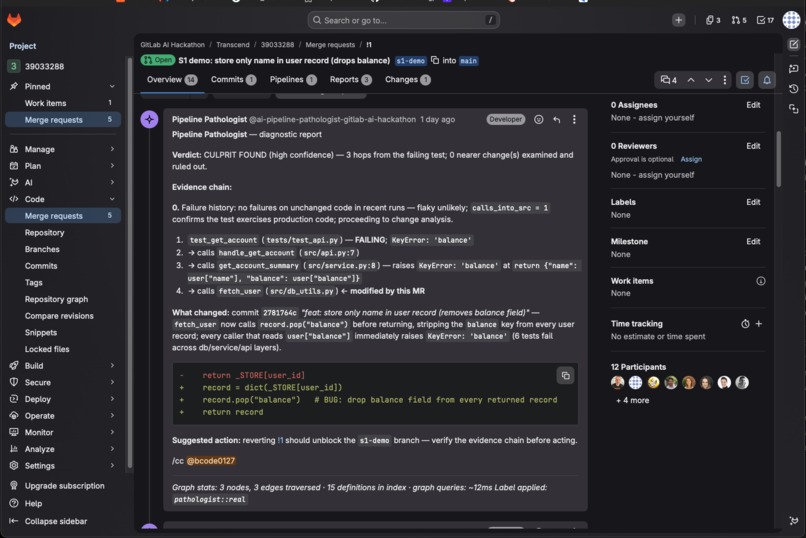Open the GitLab home logo

coord(14,20)
